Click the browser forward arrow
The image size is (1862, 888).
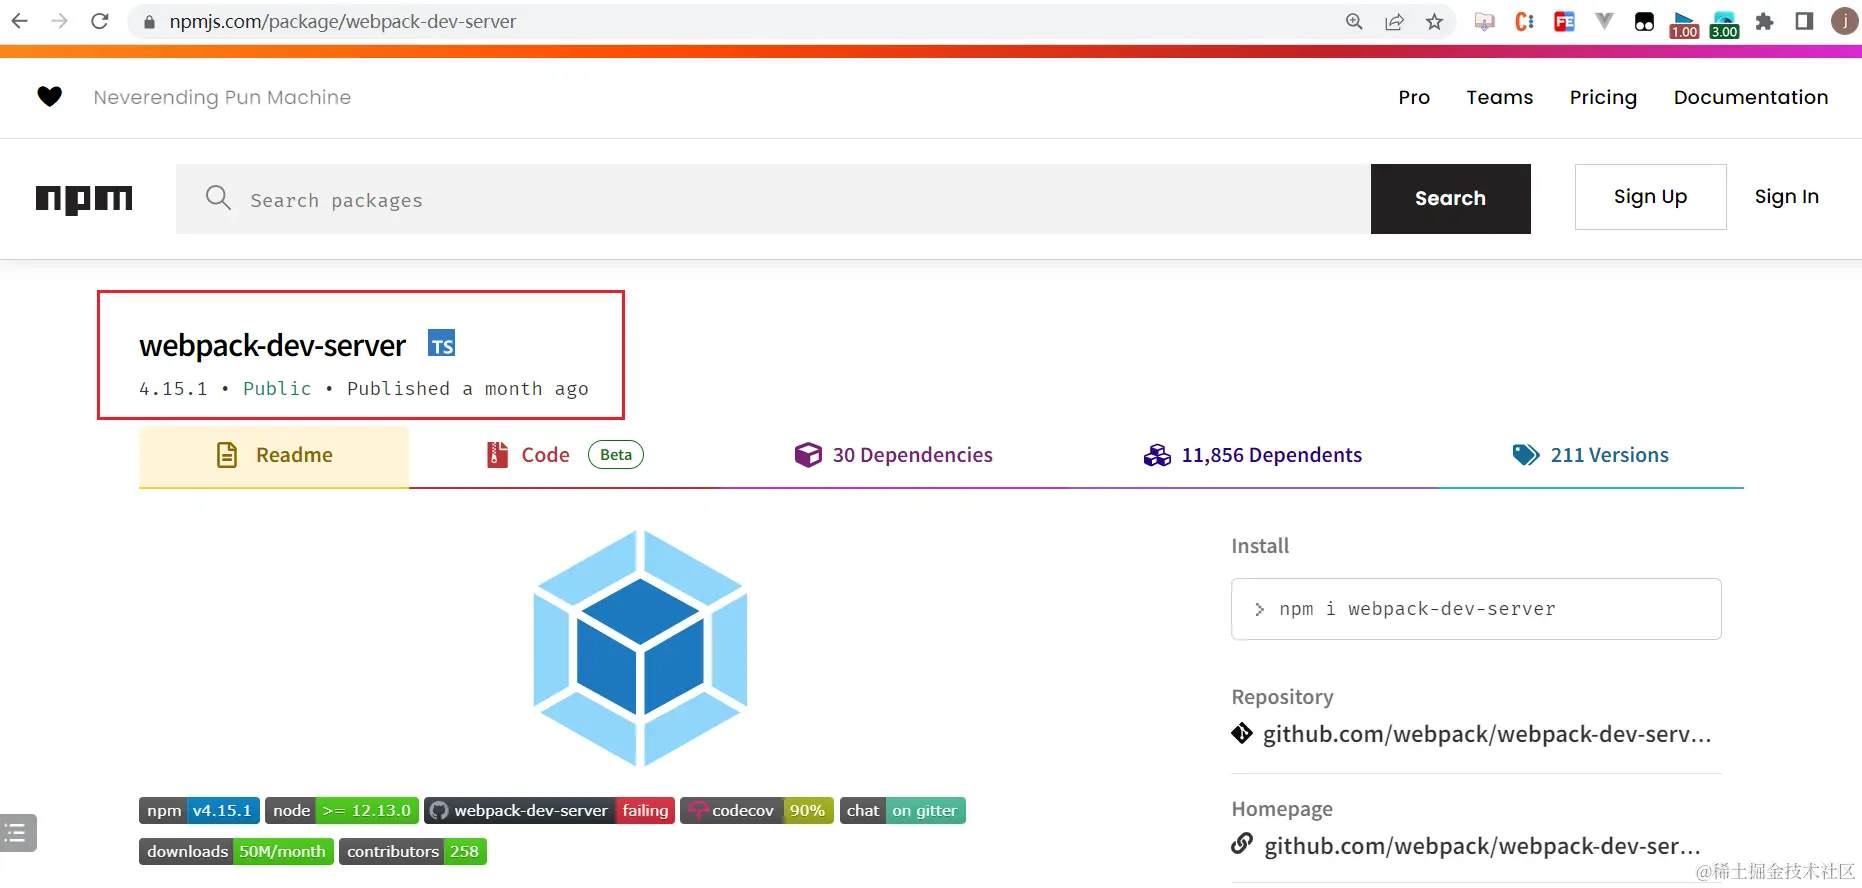pyautogui.click(x=59, y=21)
